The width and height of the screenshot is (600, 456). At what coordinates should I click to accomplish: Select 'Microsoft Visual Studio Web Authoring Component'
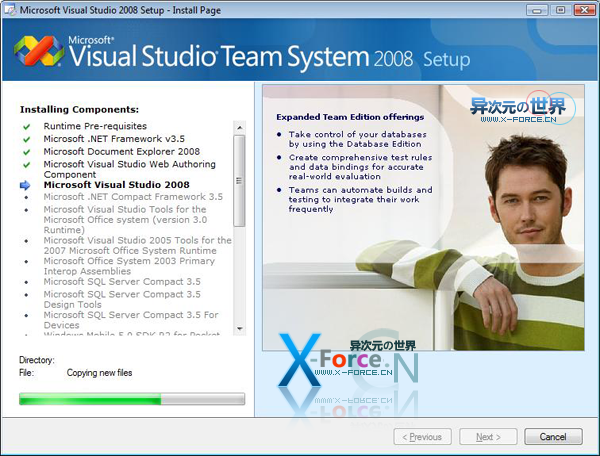click(x=129, y=169)
